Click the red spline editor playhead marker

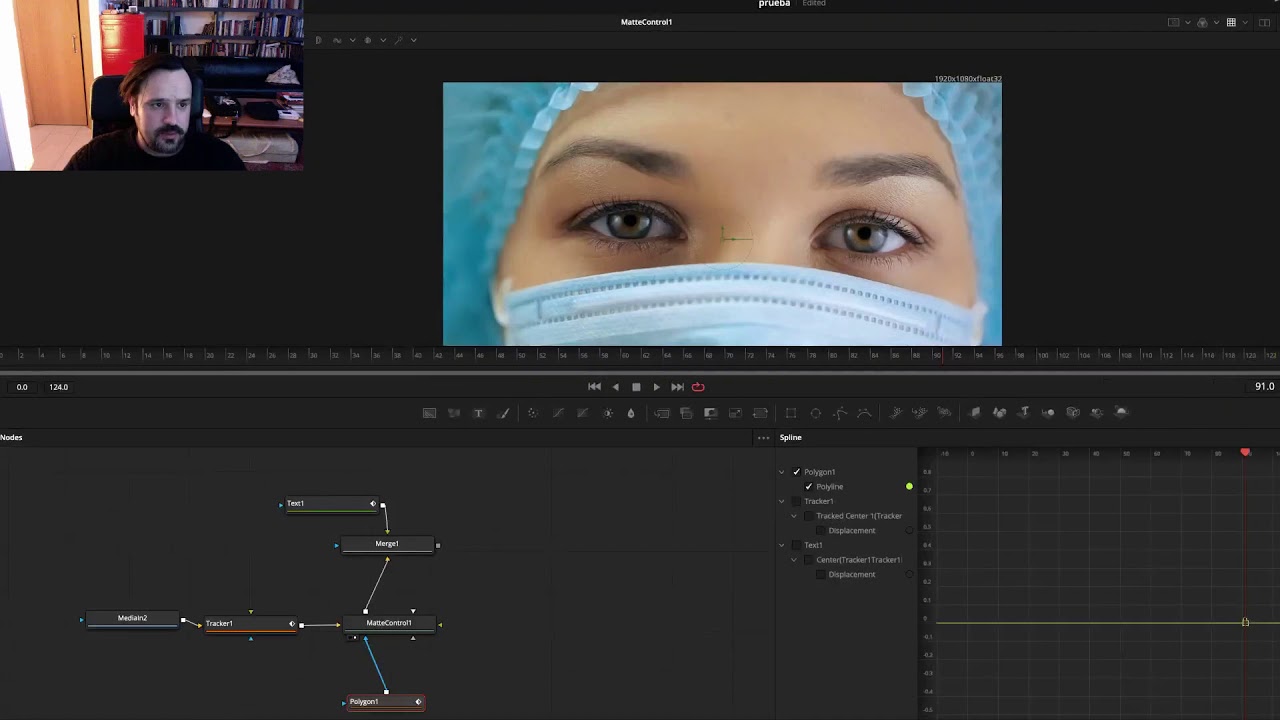1245,453
